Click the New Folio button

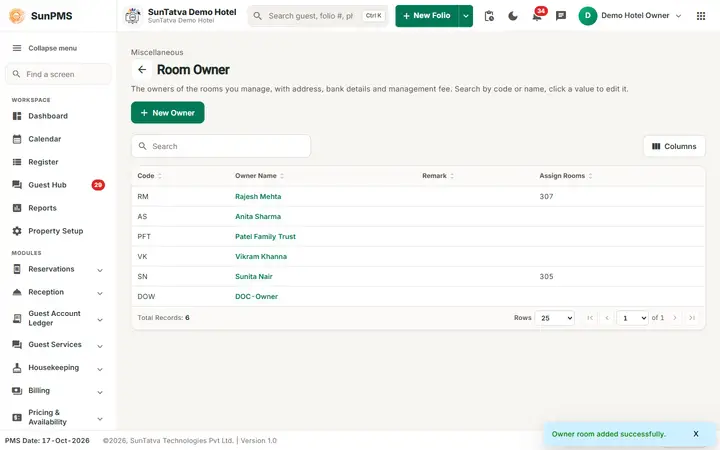point(427,16)
